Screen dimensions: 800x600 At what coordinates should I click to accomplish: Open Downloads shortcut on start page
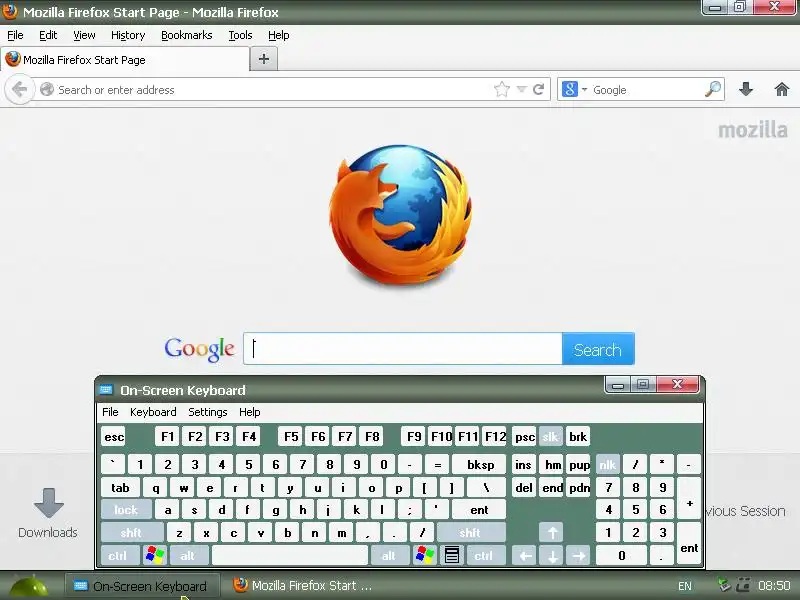[x=48, y=513]
